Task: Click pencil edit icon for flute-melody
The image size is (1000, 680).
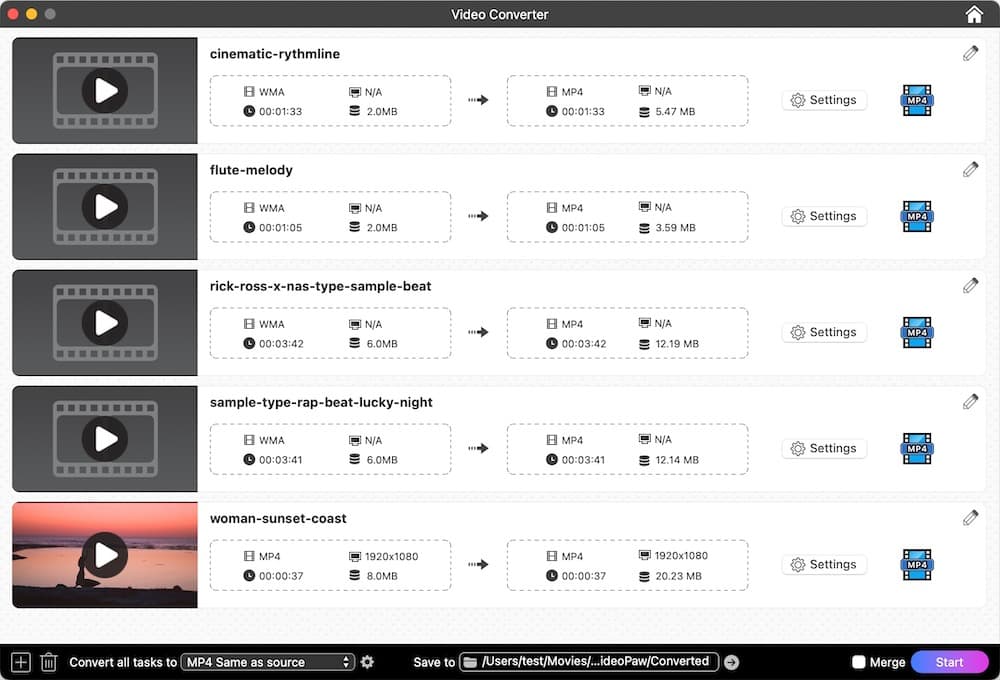Action: coord(970,170)
